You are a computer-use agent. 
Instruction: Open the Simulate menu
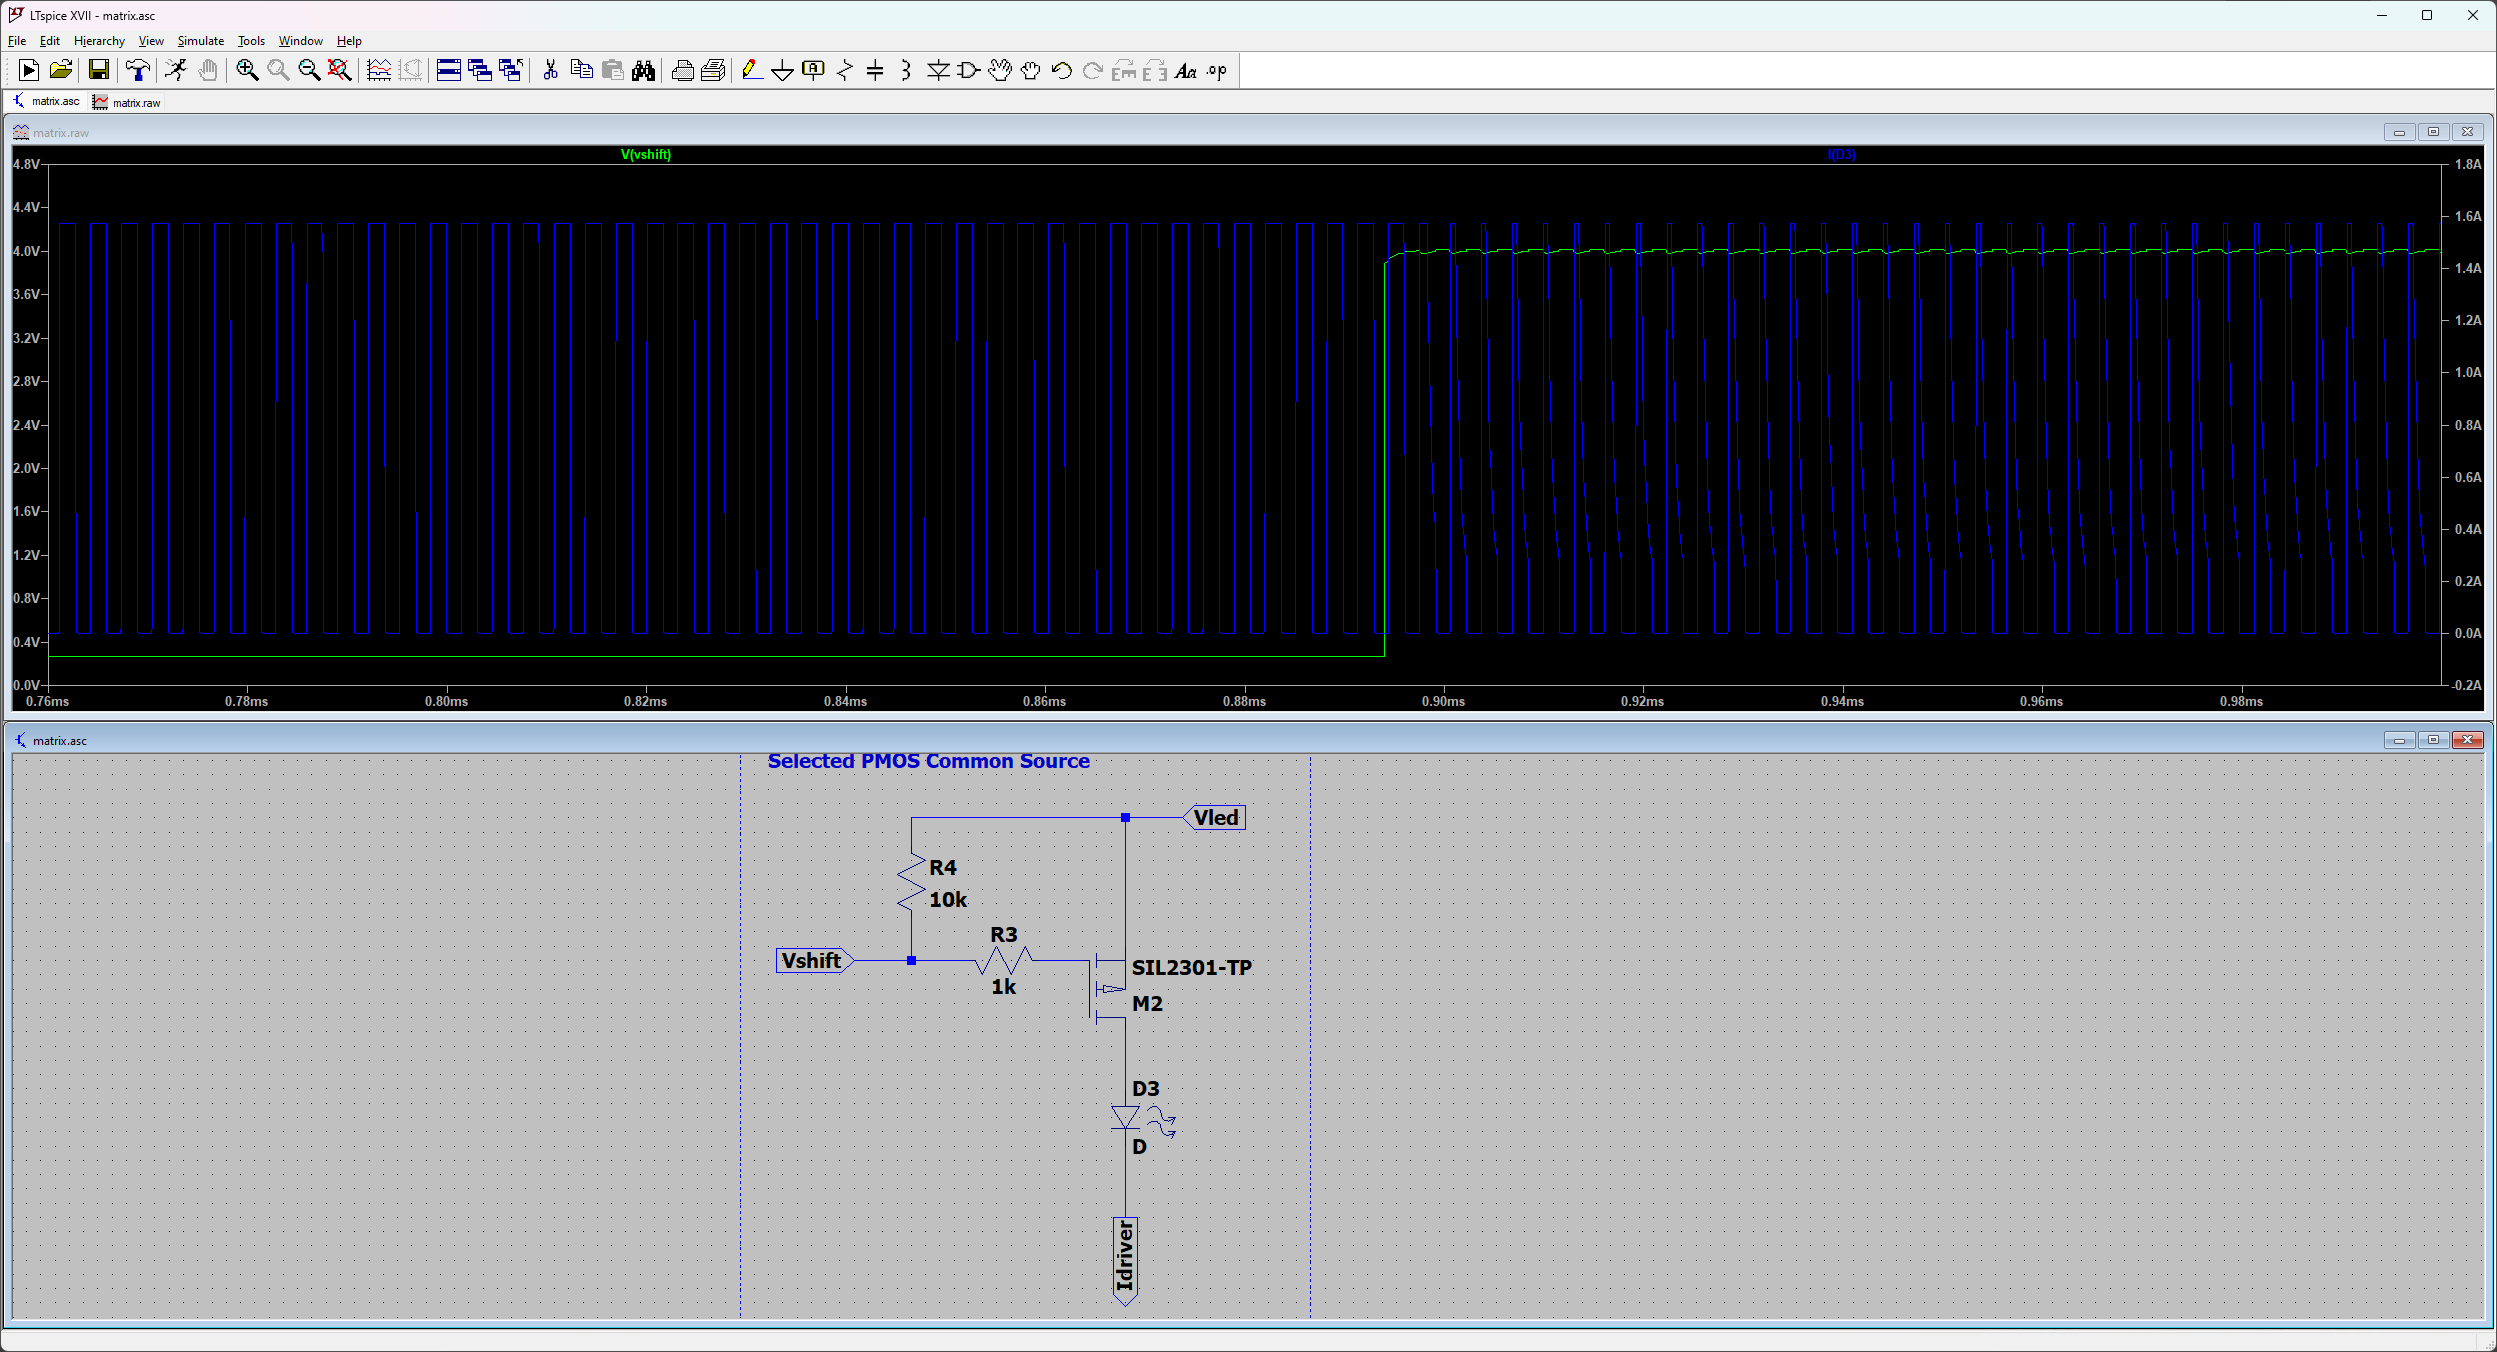[x=201, y=41]
